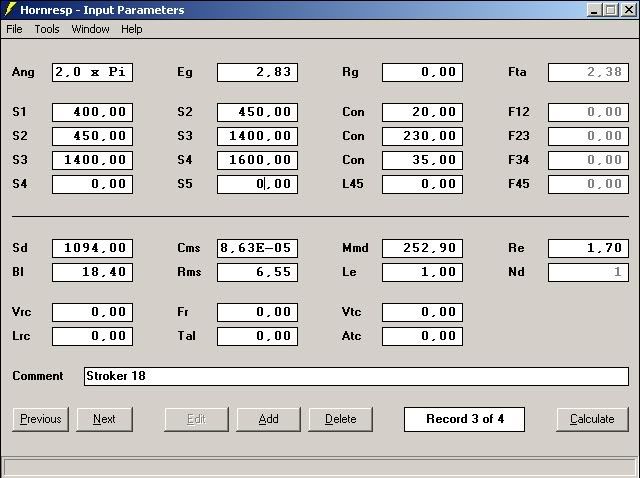This screenshot has width=640, height=478.
Task: Click the Ang field showing 2,0 x Pi
Action: pos(92,72)
